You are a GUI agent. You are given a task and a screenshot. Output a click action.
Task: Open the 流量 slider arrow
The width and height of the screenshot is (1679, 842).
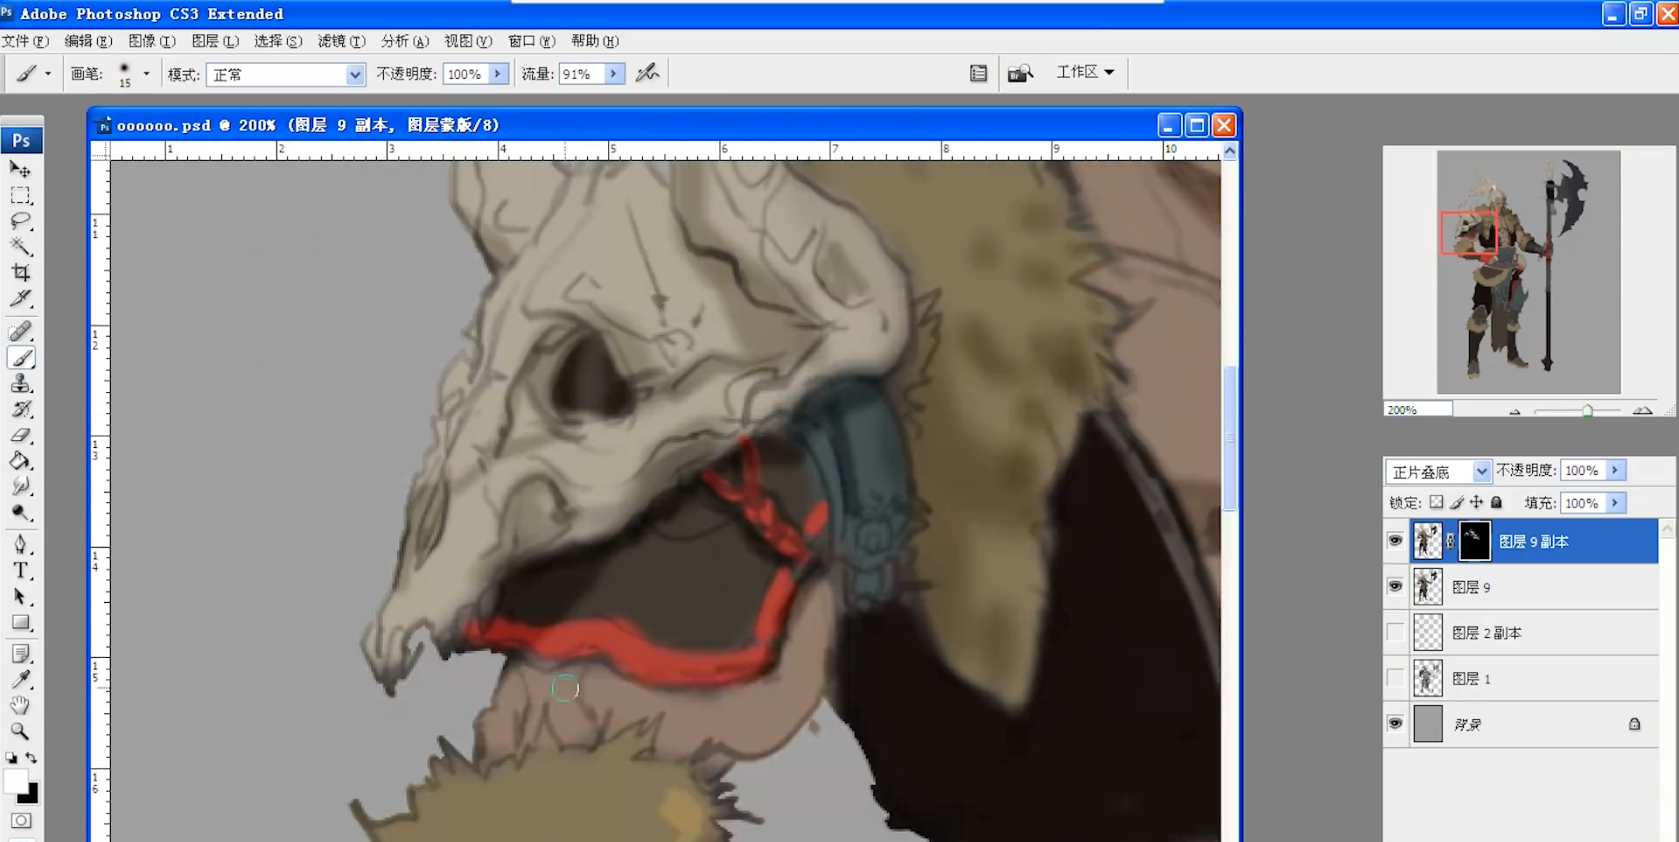point(614,74)
